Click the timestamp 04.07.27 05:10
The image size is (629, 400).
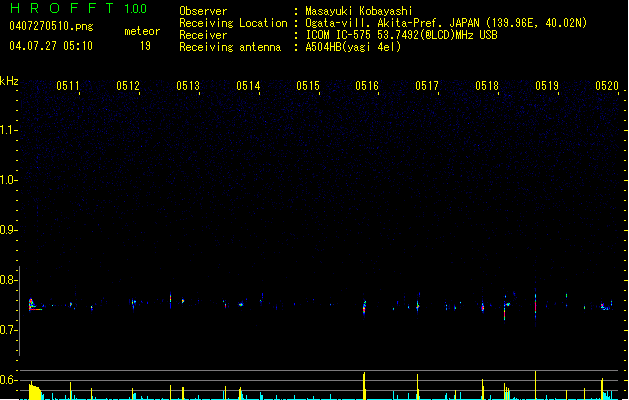tap(51, 46)
